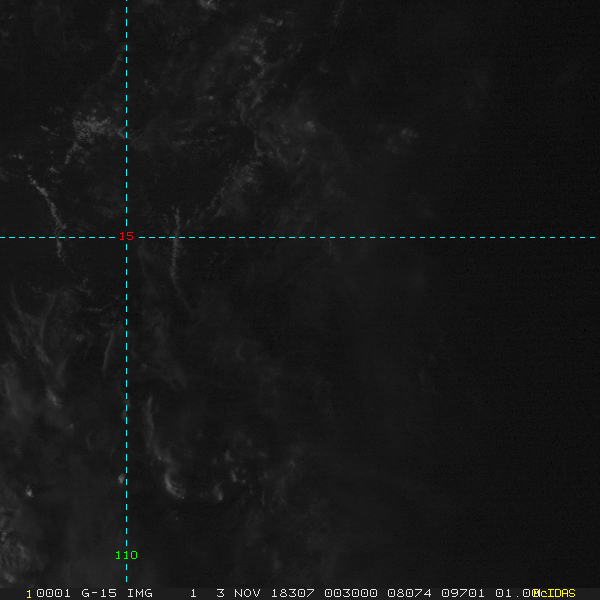The image size is (600, 600).
Task: Click the 18307 Julian date value
Action: pos(289,593)
